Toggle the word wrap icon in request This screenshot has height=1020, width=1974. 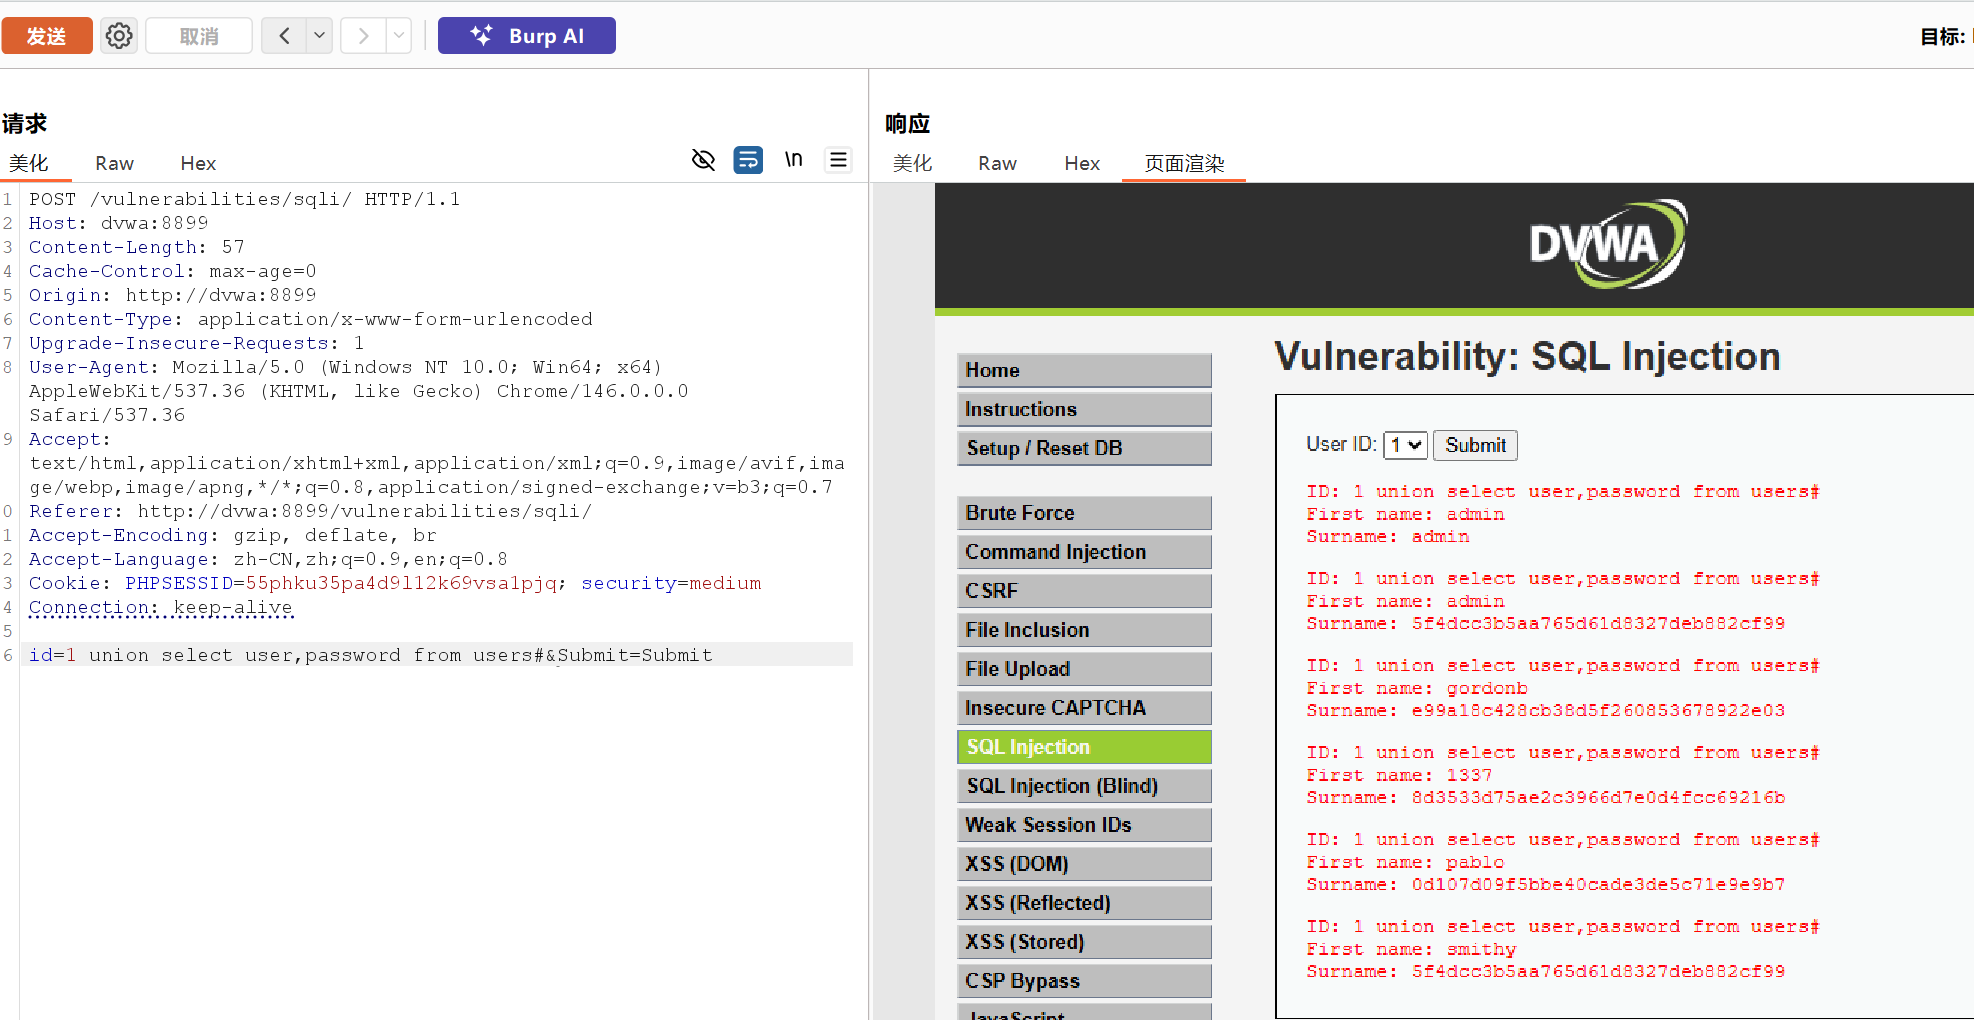tap(748, 160)
